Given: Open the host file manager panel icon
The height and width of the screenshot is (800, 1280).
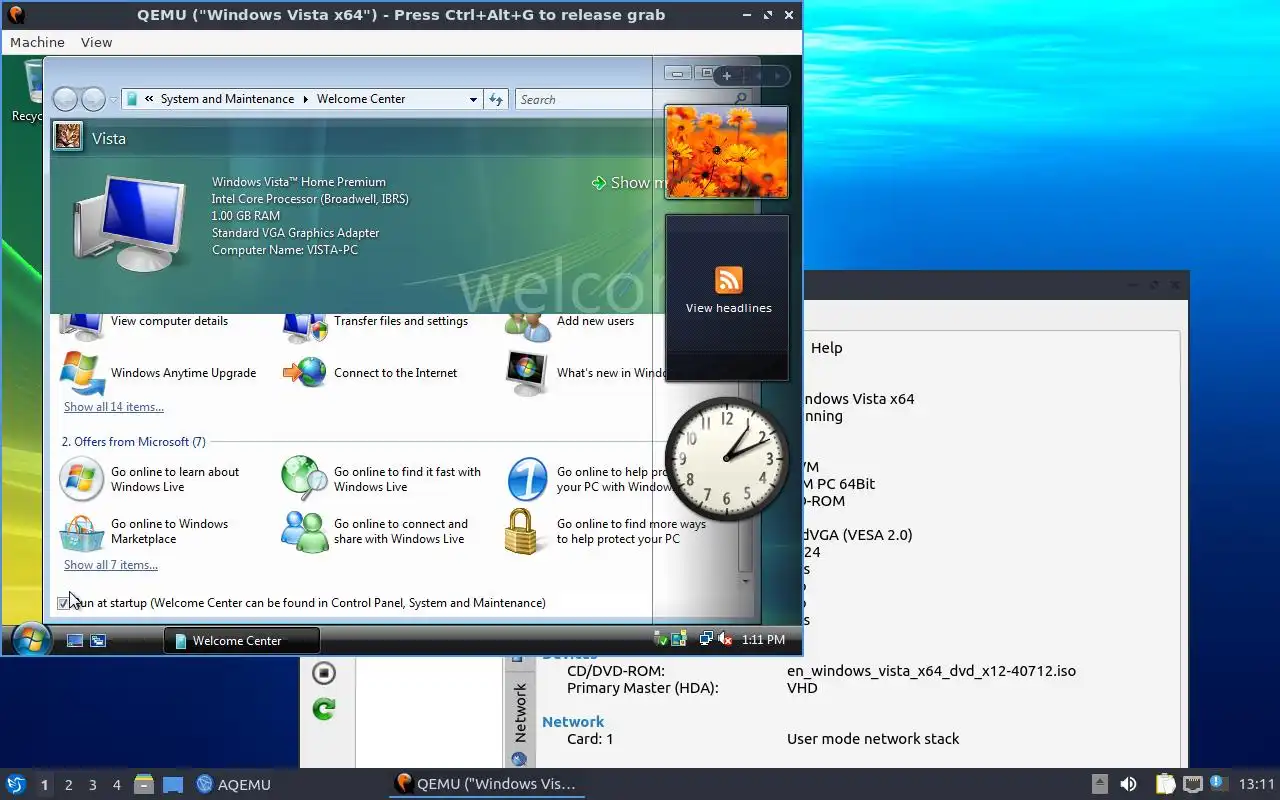Looking at the screenshot, I should pos(144,784).
